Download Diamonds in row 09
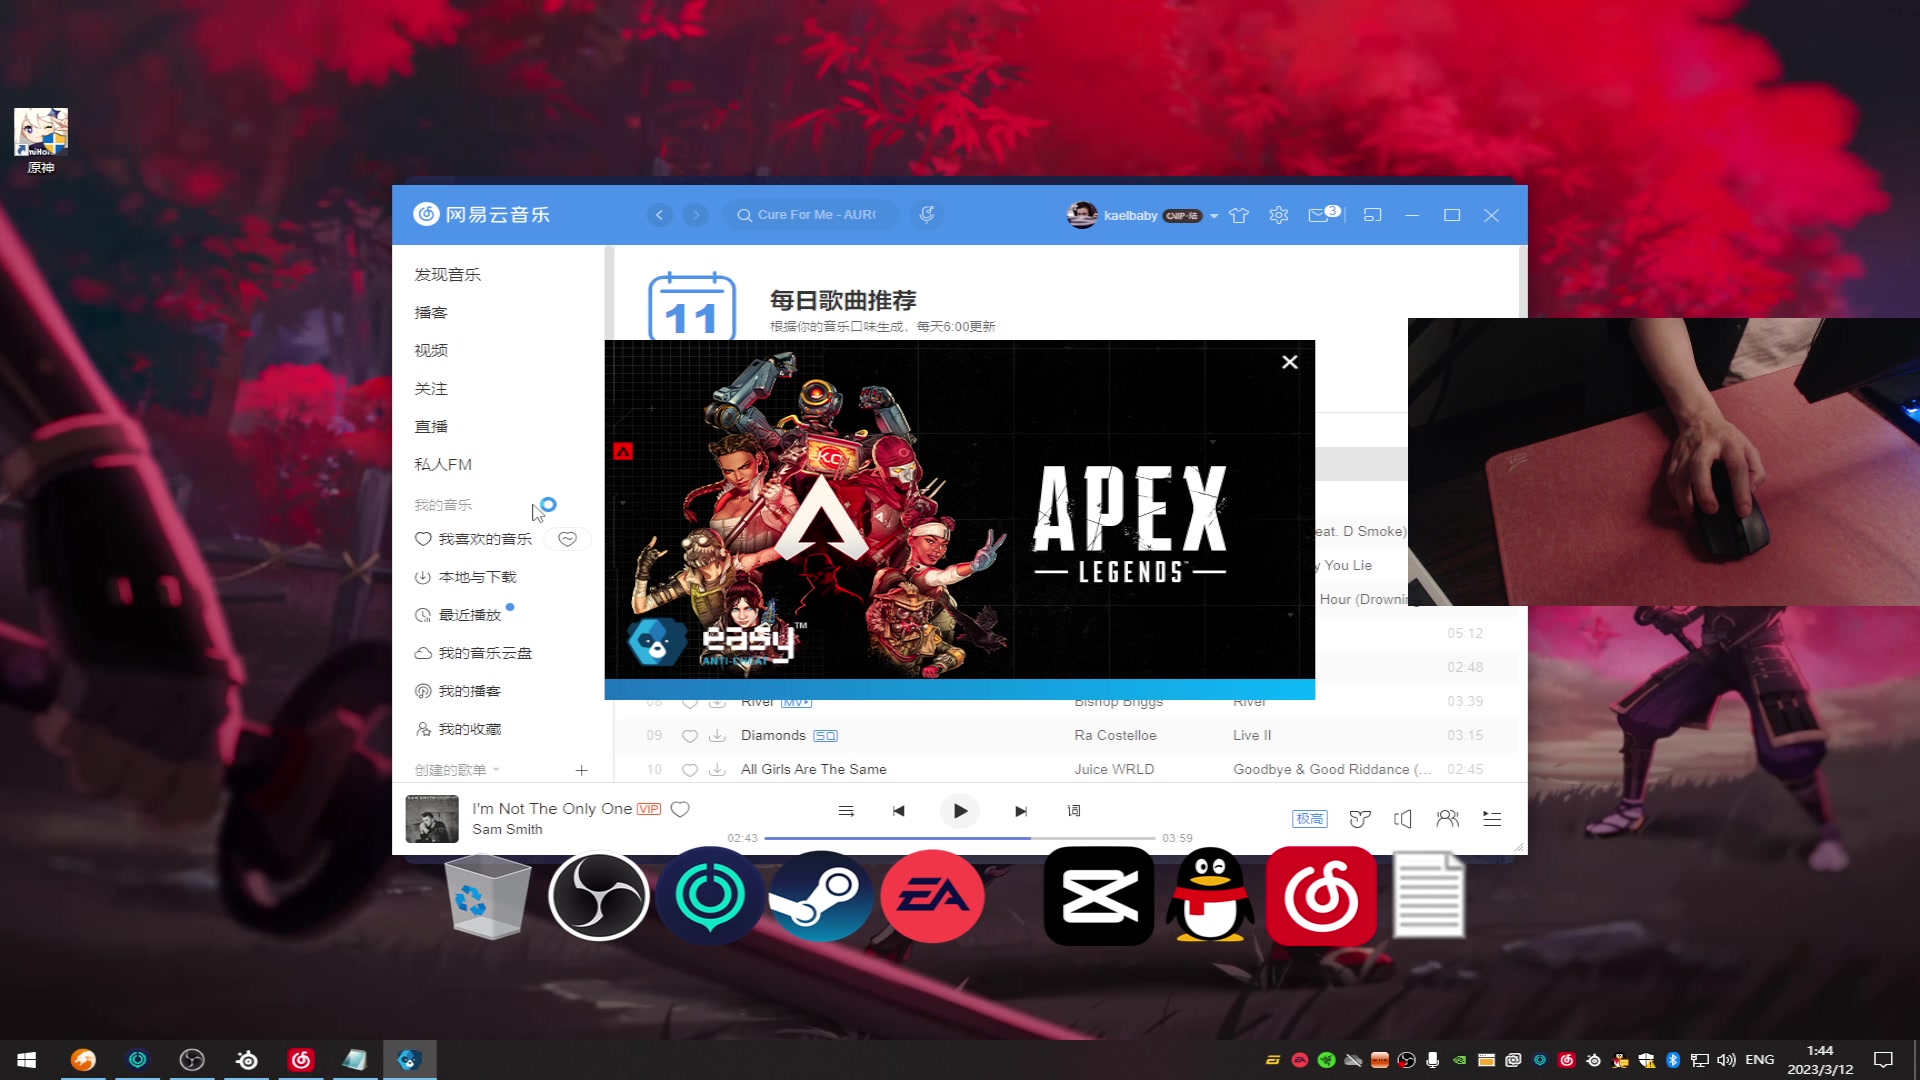Screen dimensions: 1920x1080 pos(717,736)
